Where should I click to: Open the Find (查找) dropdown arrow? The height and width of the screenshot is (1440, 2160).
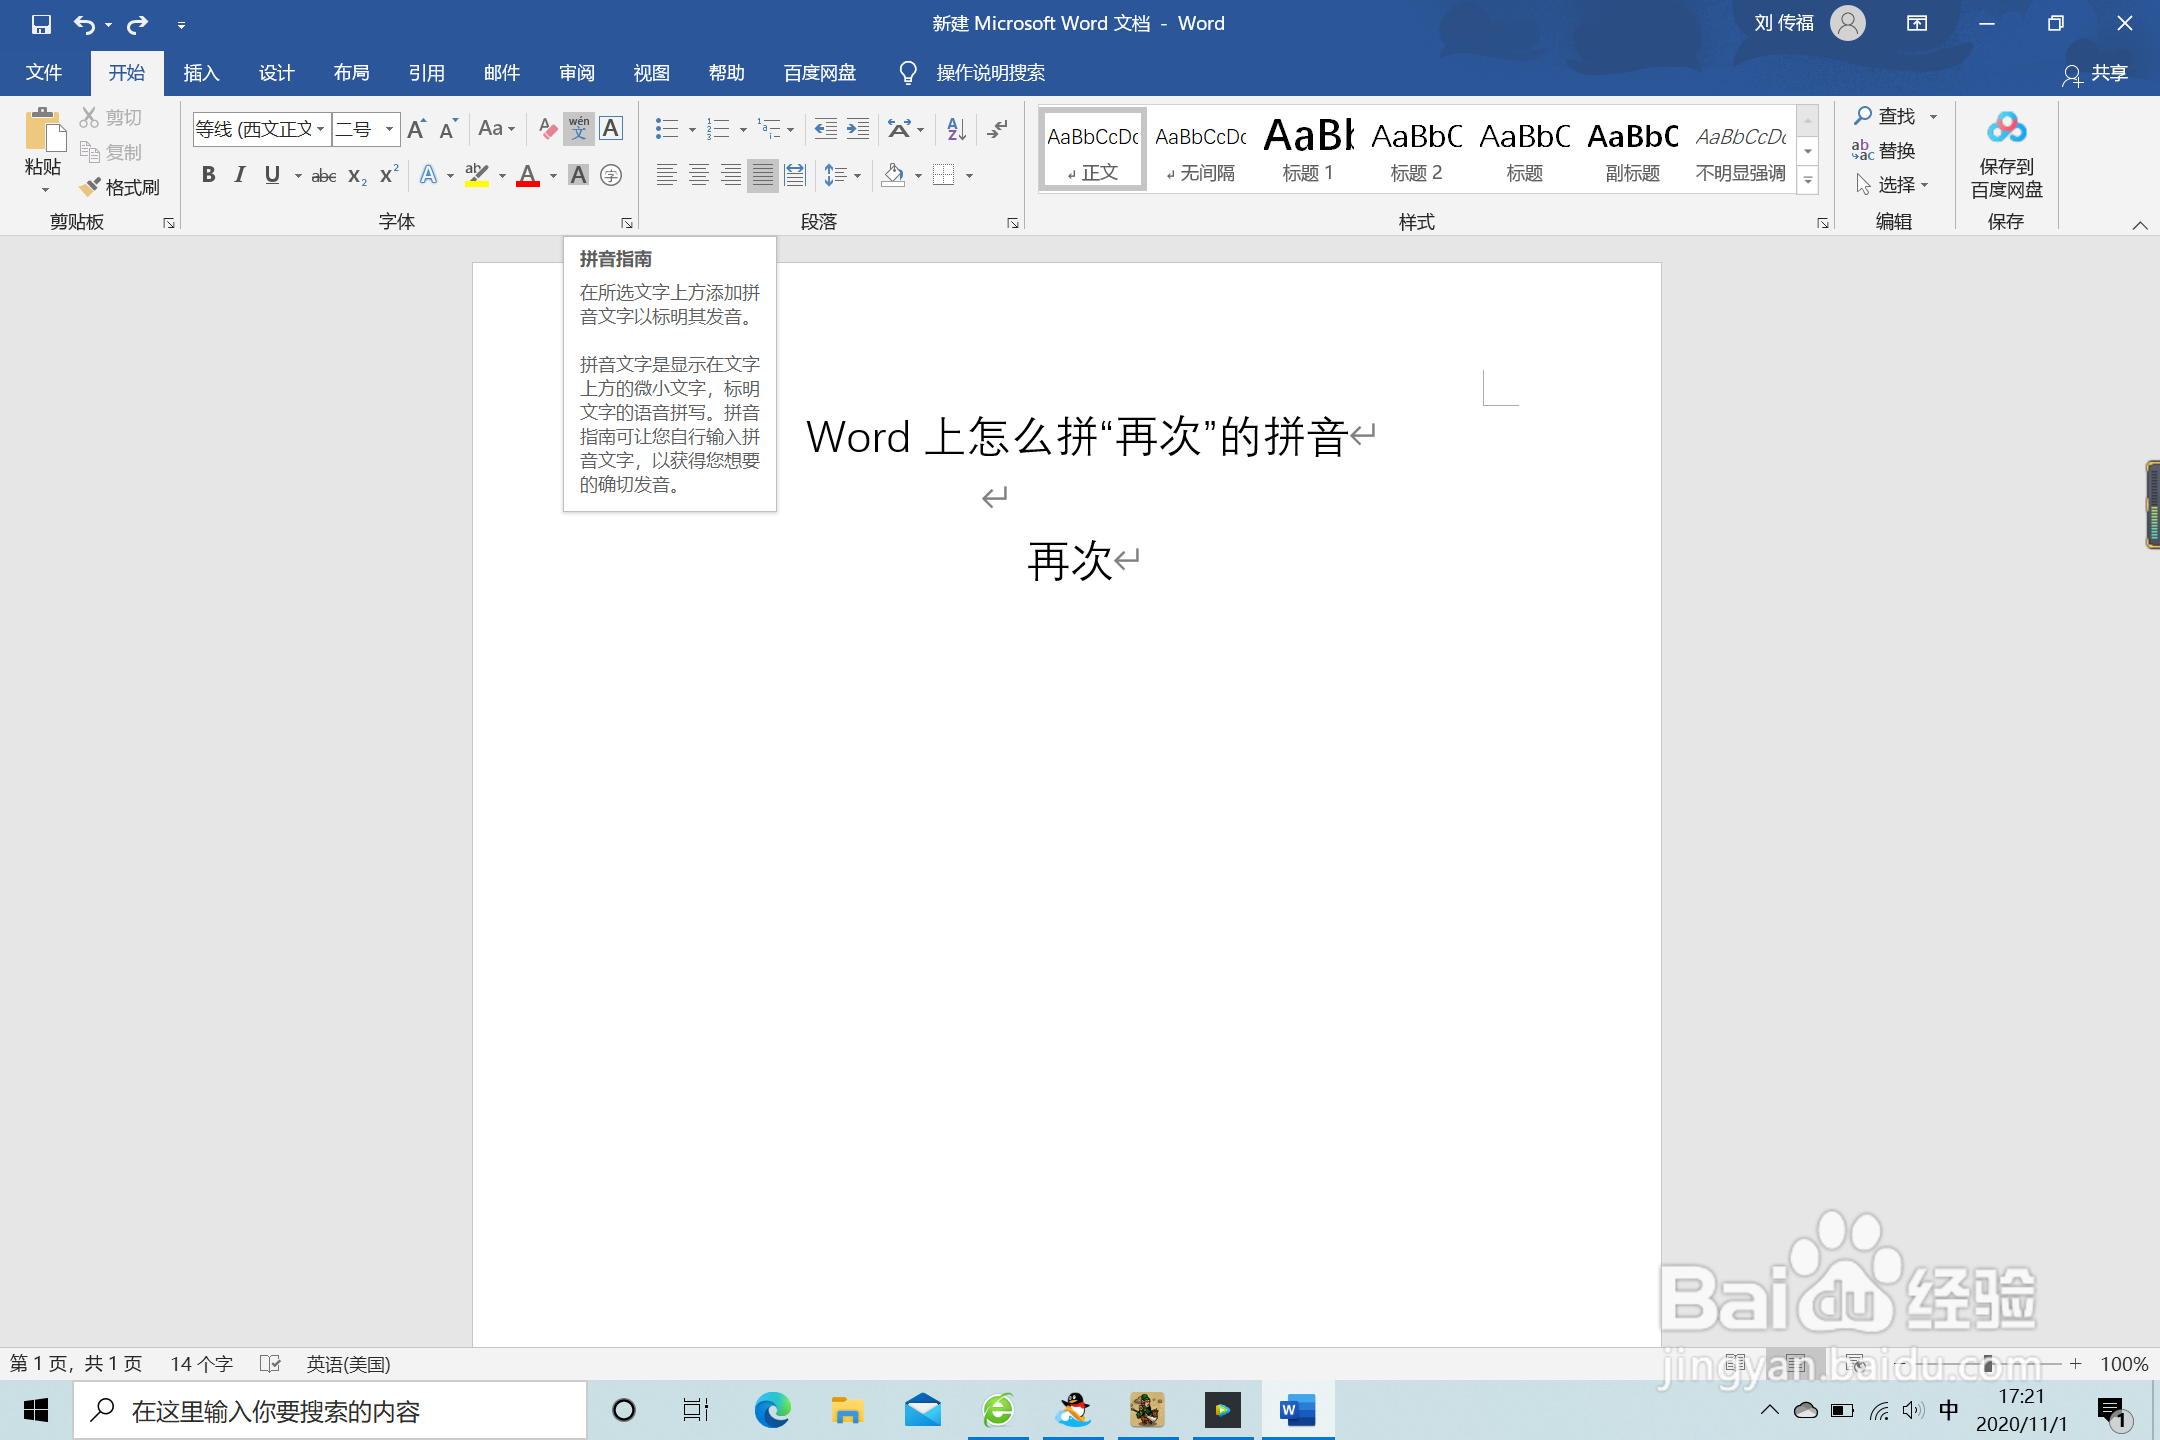1933,117
